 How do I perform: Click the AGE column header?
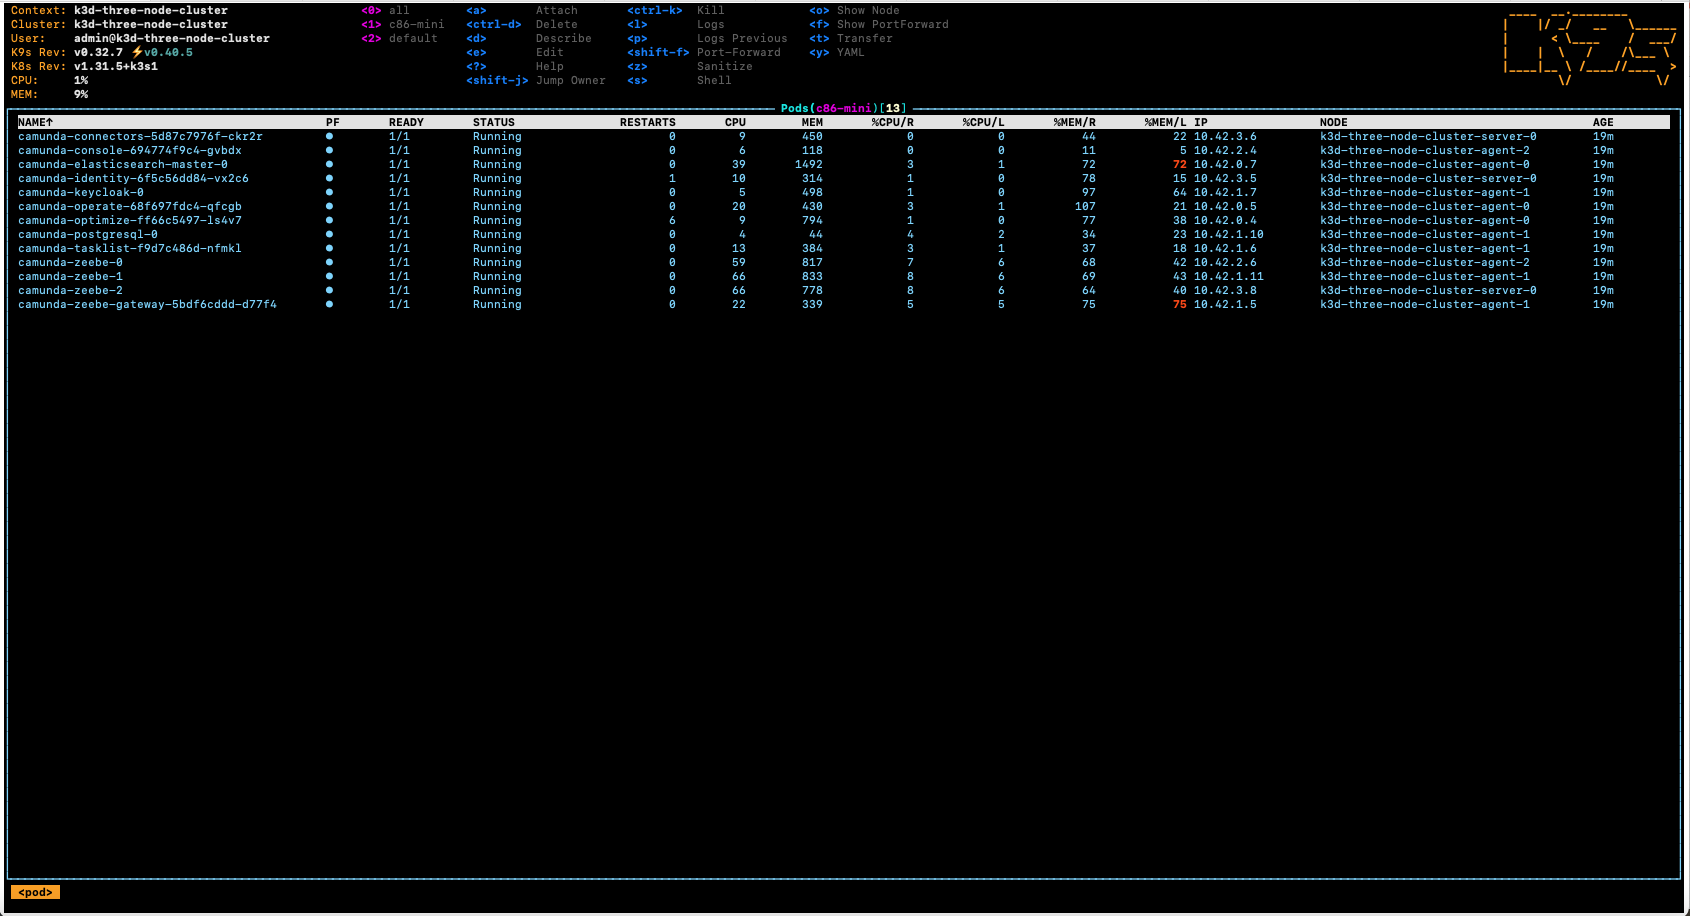(1603, 122)
